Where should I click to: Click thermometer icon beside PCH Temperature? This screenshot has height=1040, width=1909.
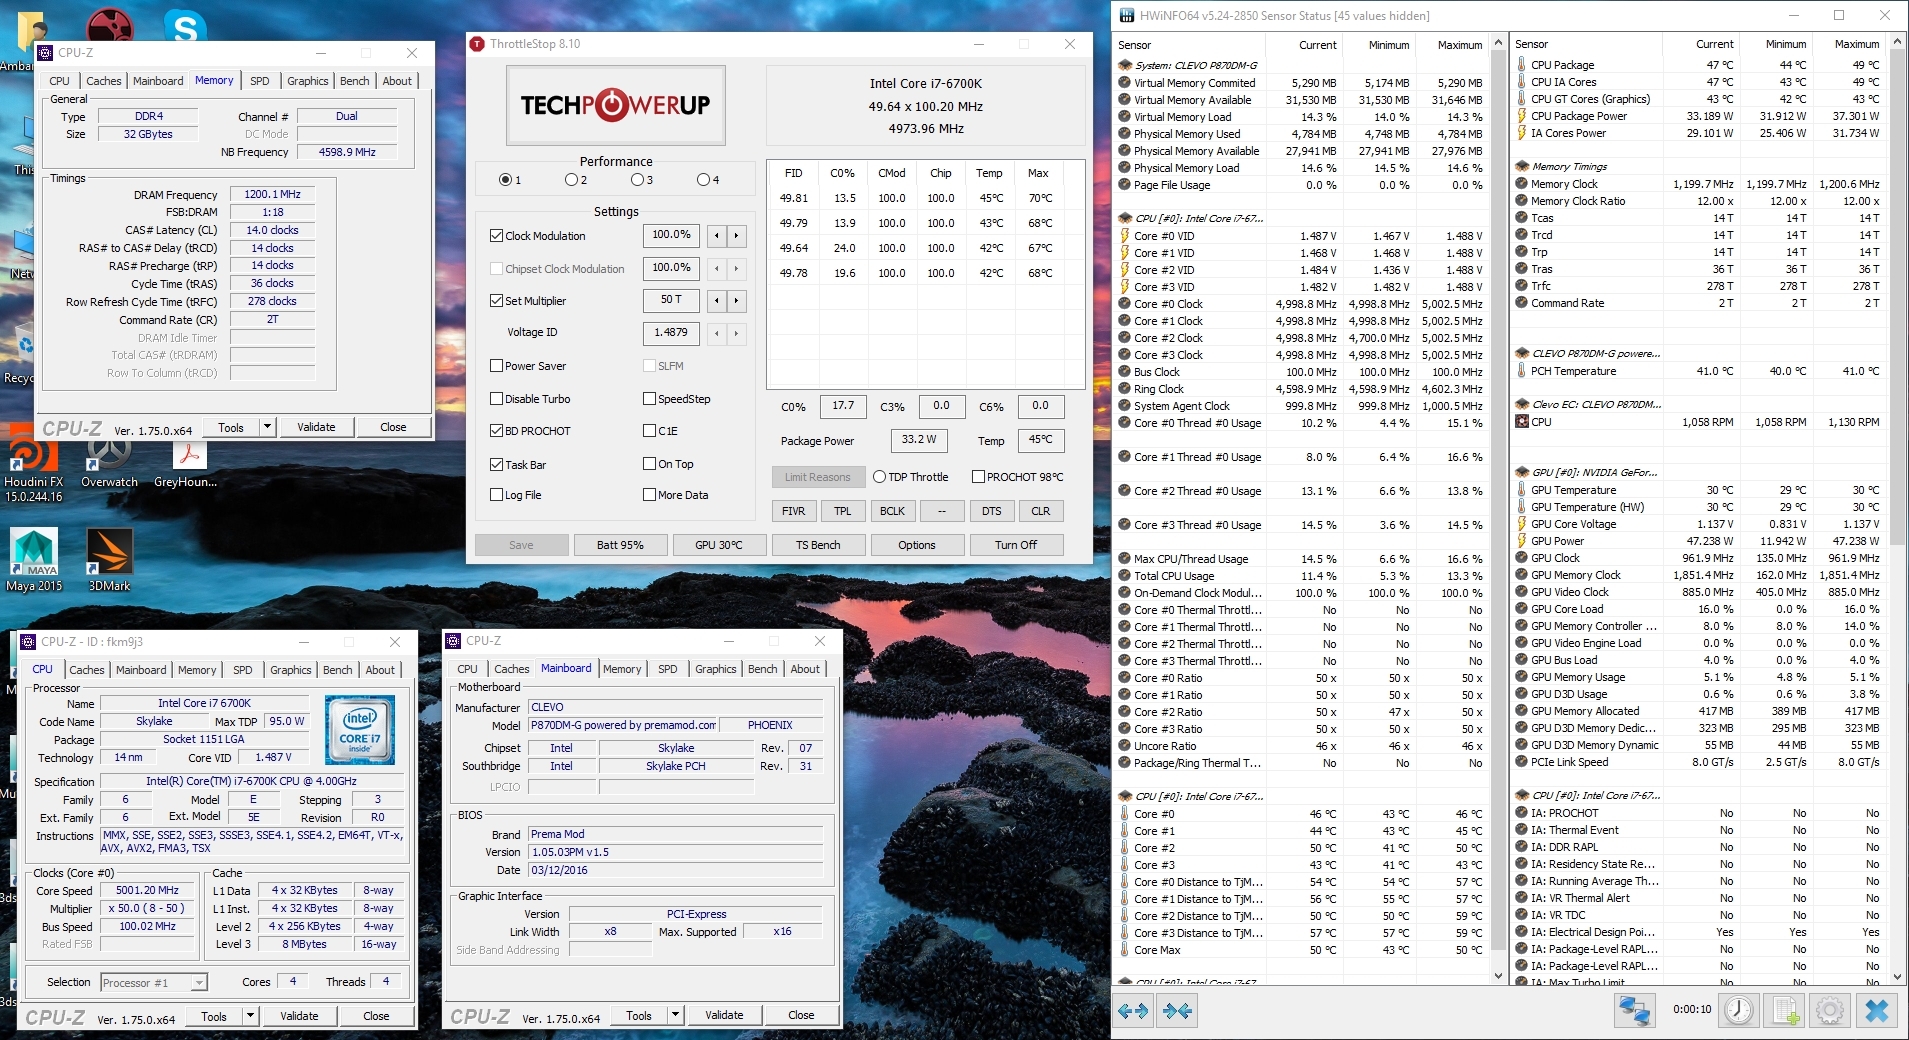(1522, 371)
